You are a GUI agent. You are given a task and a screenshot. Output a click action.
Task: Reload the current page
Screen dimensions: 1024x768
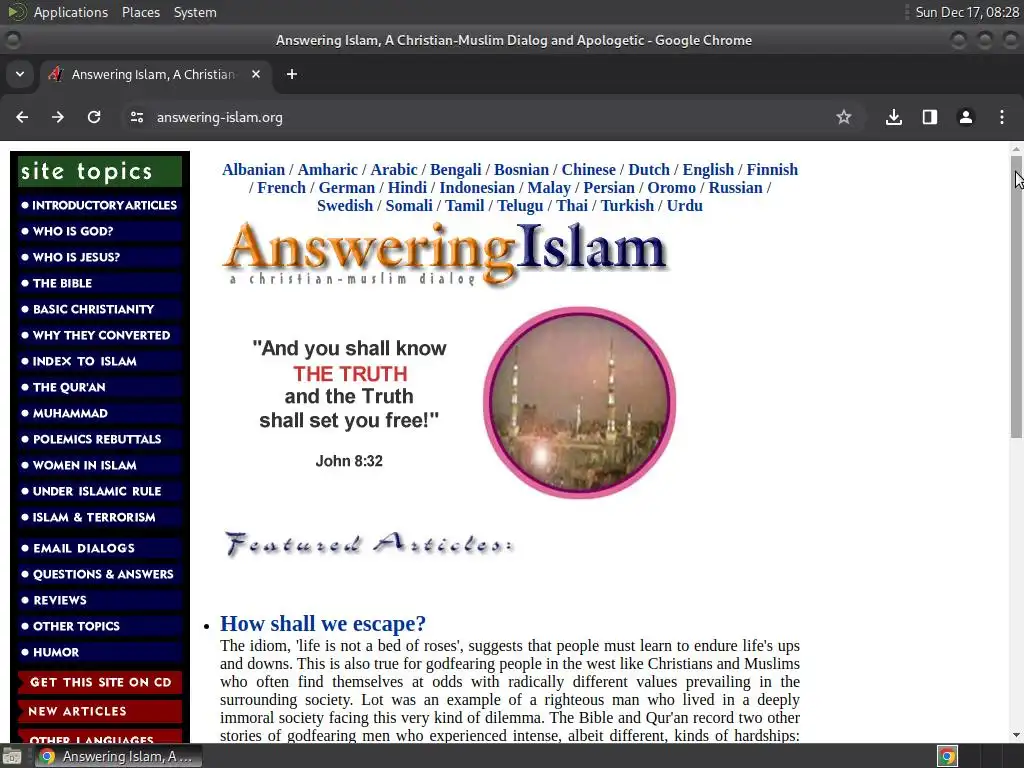click(94, 117)
